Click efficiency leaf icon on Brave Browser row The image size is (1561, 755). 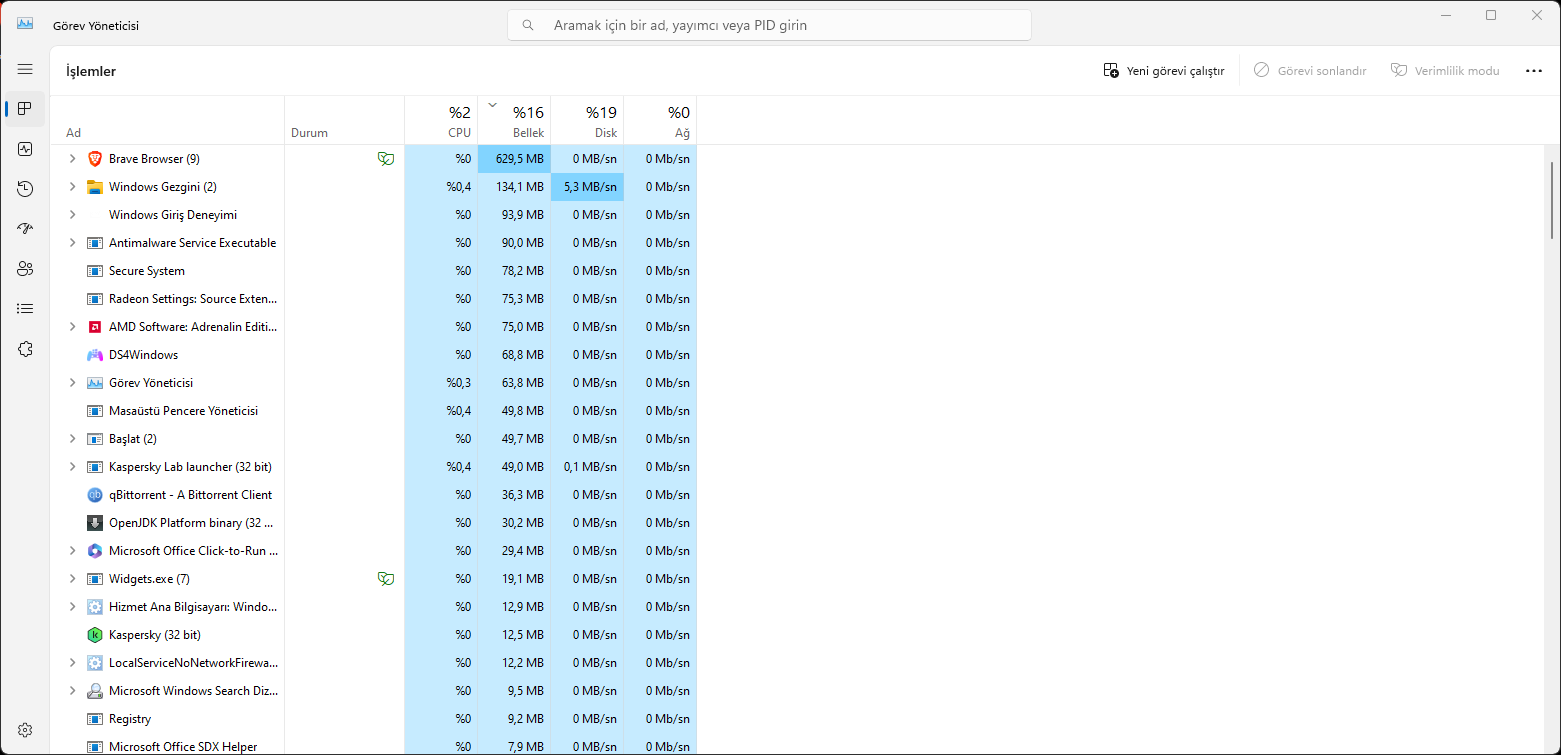click(x=385, y=158)
